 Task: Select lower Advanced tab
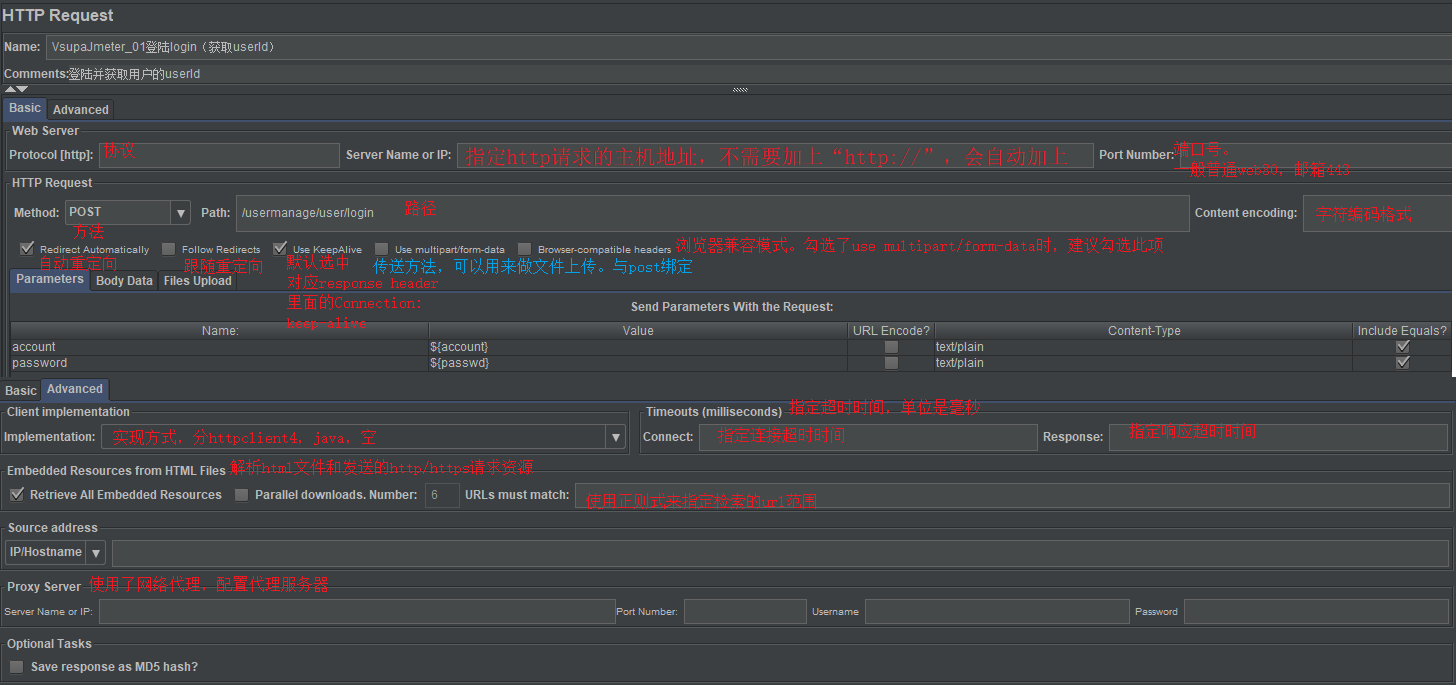tap(75, 389)
